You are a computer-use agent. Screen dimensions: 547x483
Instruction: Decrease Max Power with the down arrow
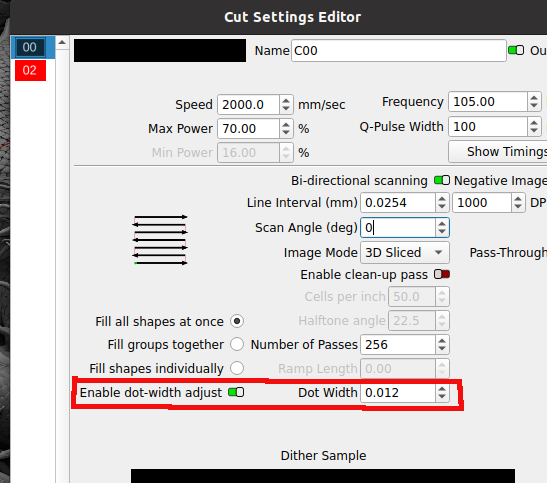pyautogui.click(x=286, y=132)
